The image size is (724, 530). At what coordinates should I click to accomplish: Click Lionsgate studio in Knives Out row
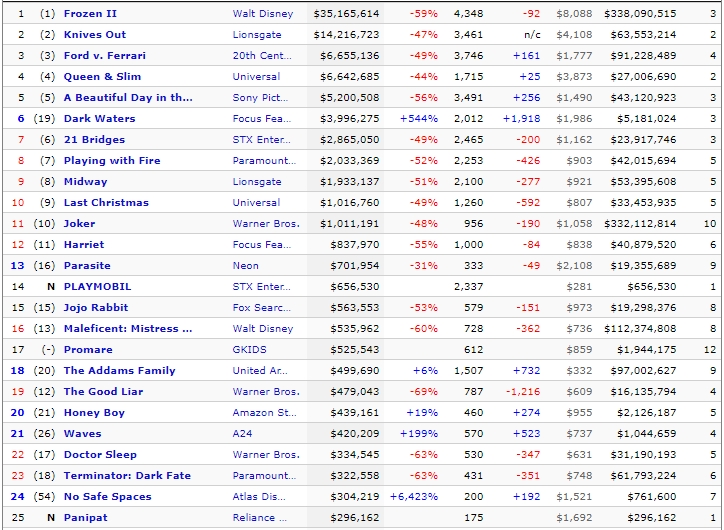(257, 35)
